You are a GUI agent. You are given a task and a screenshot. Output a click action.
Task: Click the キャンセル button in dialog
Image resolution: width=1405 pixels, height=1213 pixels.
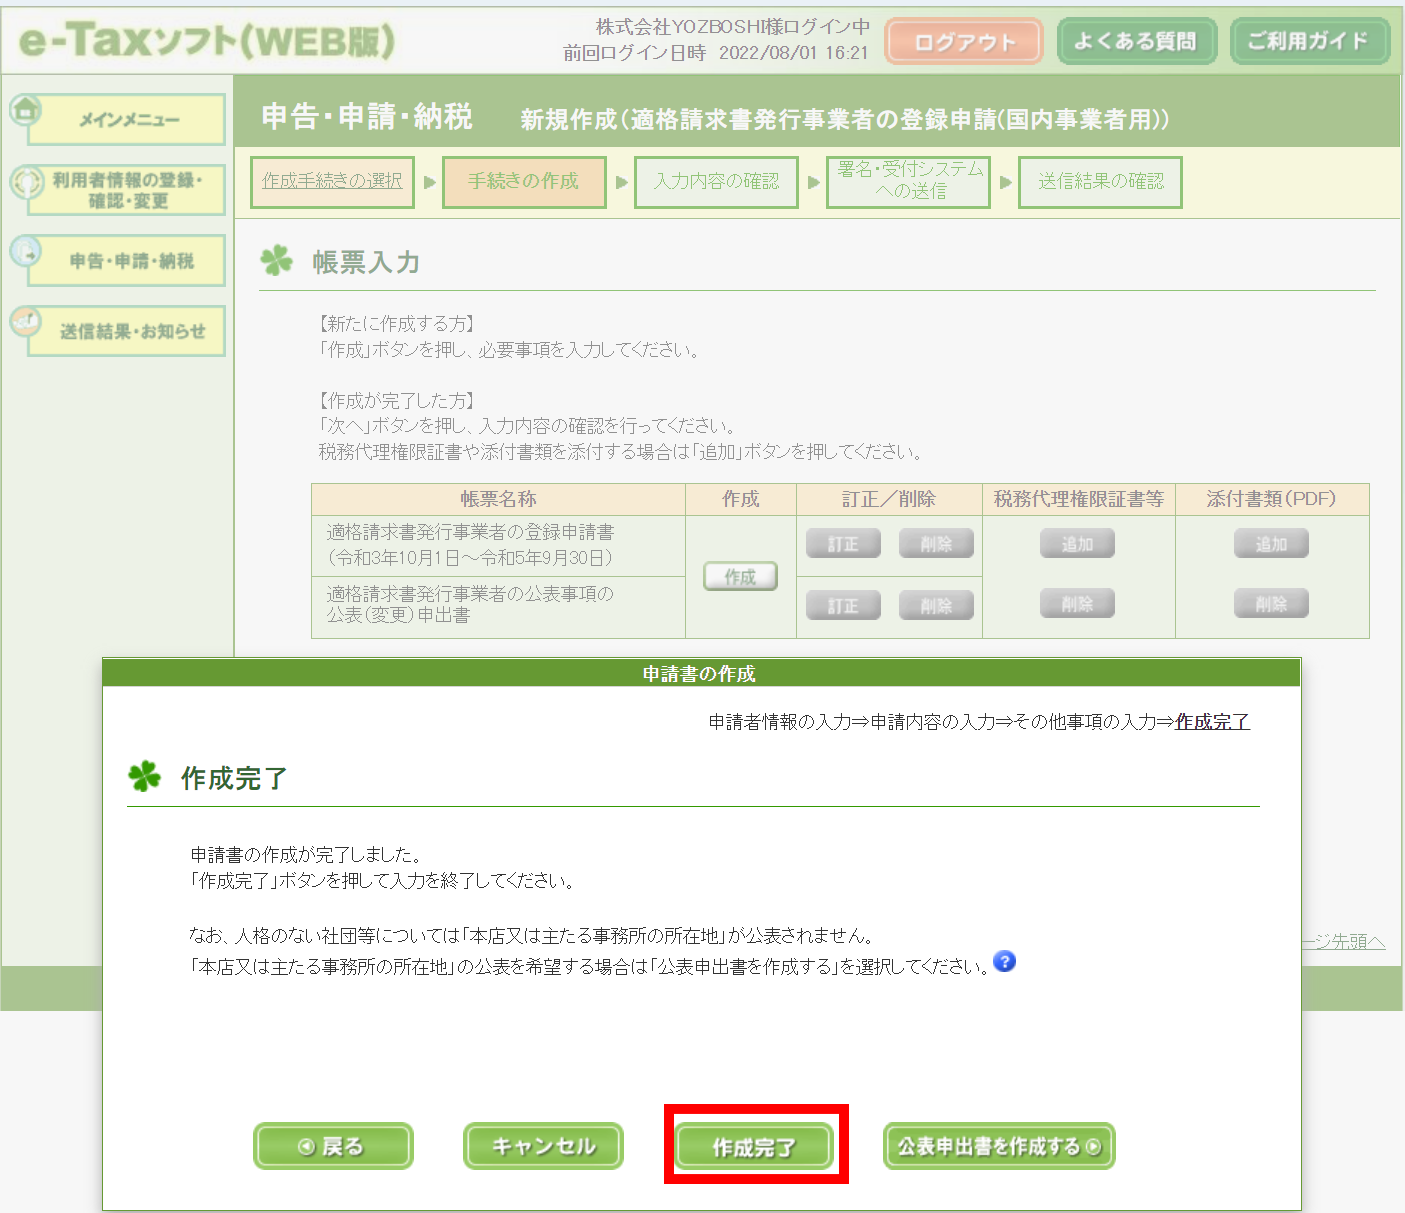tap(543, 1146)
